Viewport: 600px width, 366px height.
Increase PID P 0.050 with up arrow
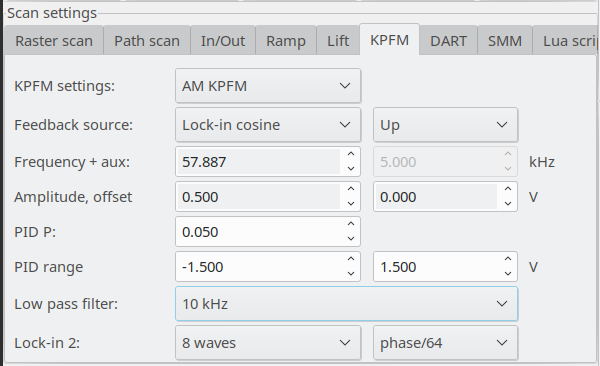(x=351, y=224)
